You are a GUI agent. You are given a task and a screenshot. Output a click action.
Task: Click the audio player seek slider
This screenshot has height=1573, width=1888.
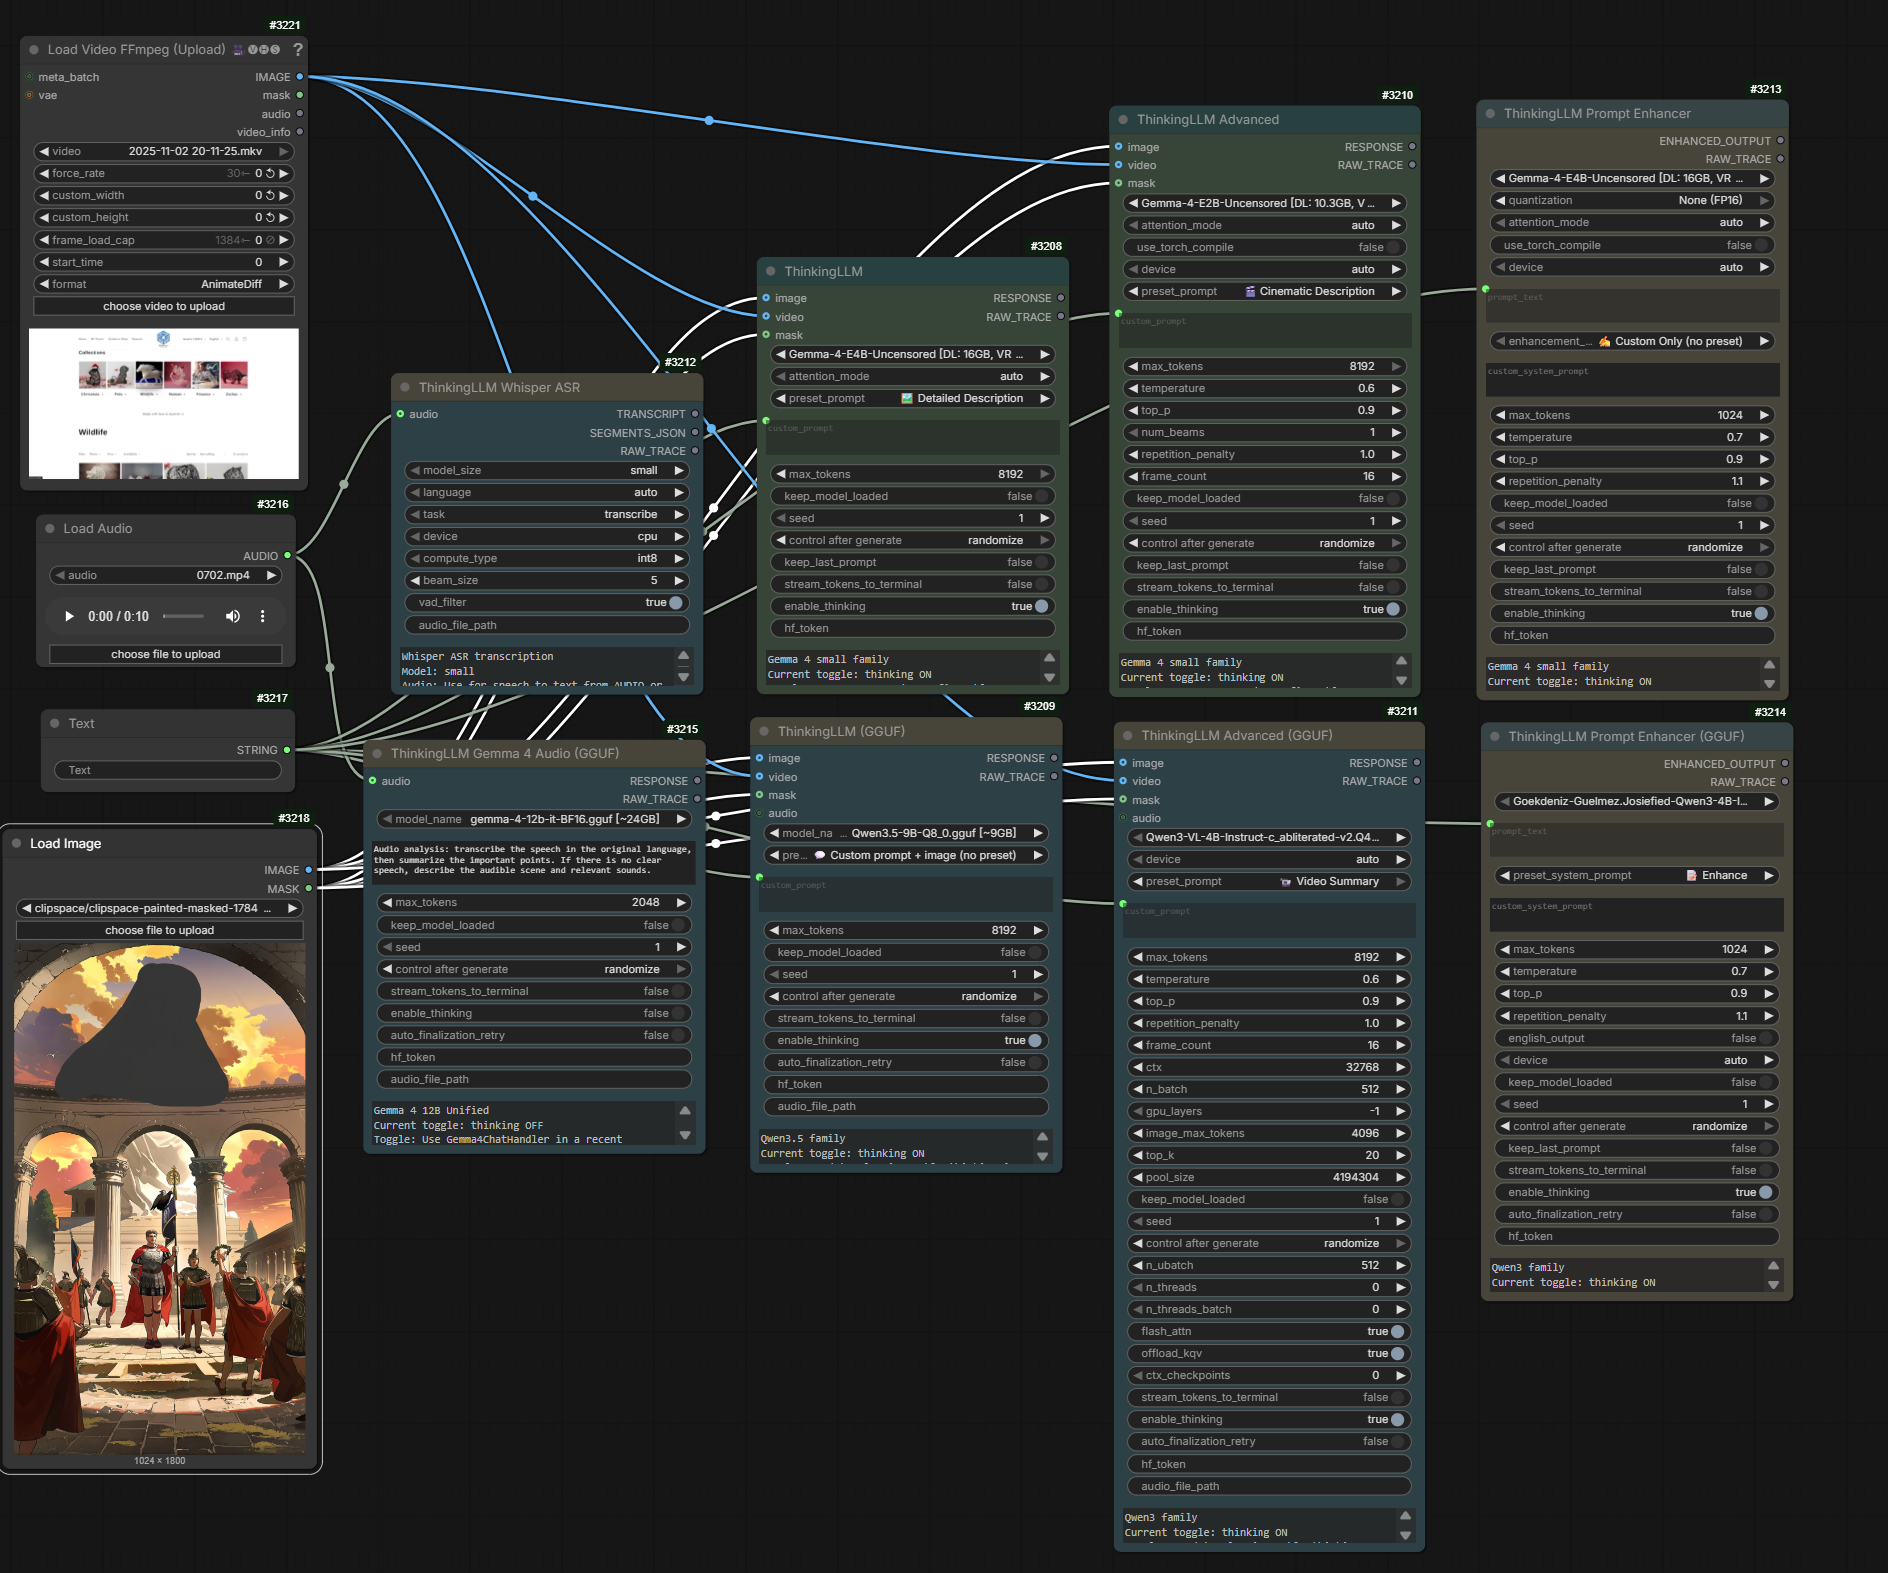[184, 616]
